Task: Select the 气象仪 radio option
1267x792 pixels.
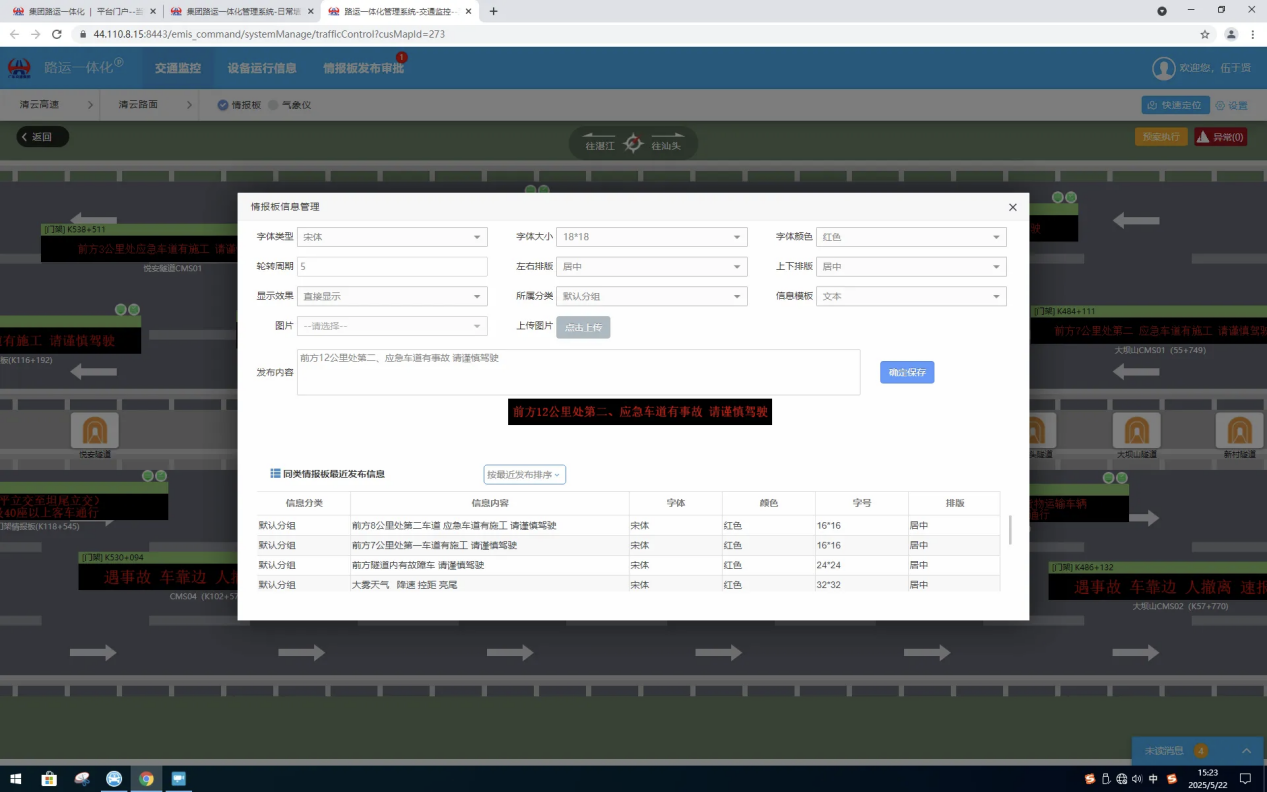Action: click(x=273, y=104)
